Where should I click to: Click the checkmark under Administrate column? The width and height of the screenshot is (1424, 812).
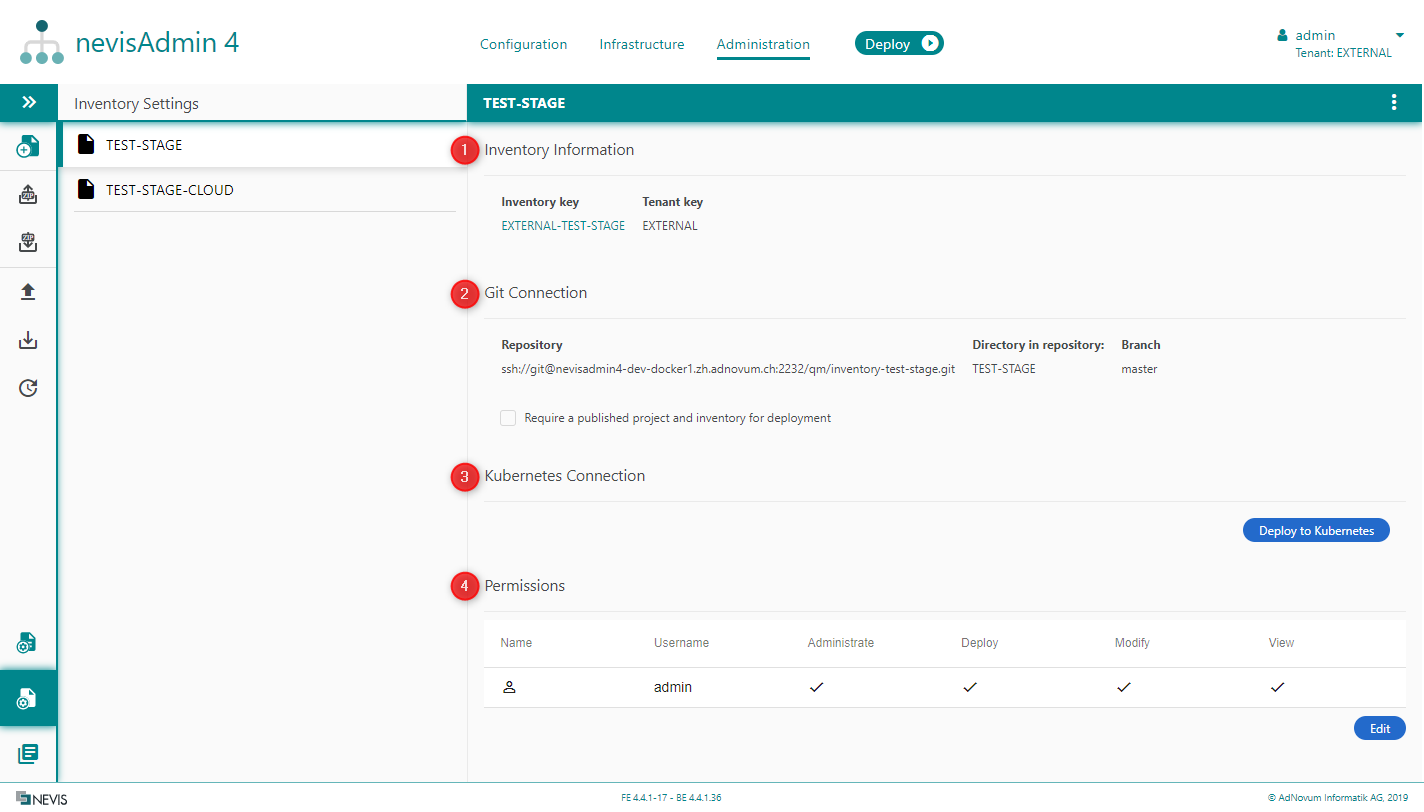point(816,687)
